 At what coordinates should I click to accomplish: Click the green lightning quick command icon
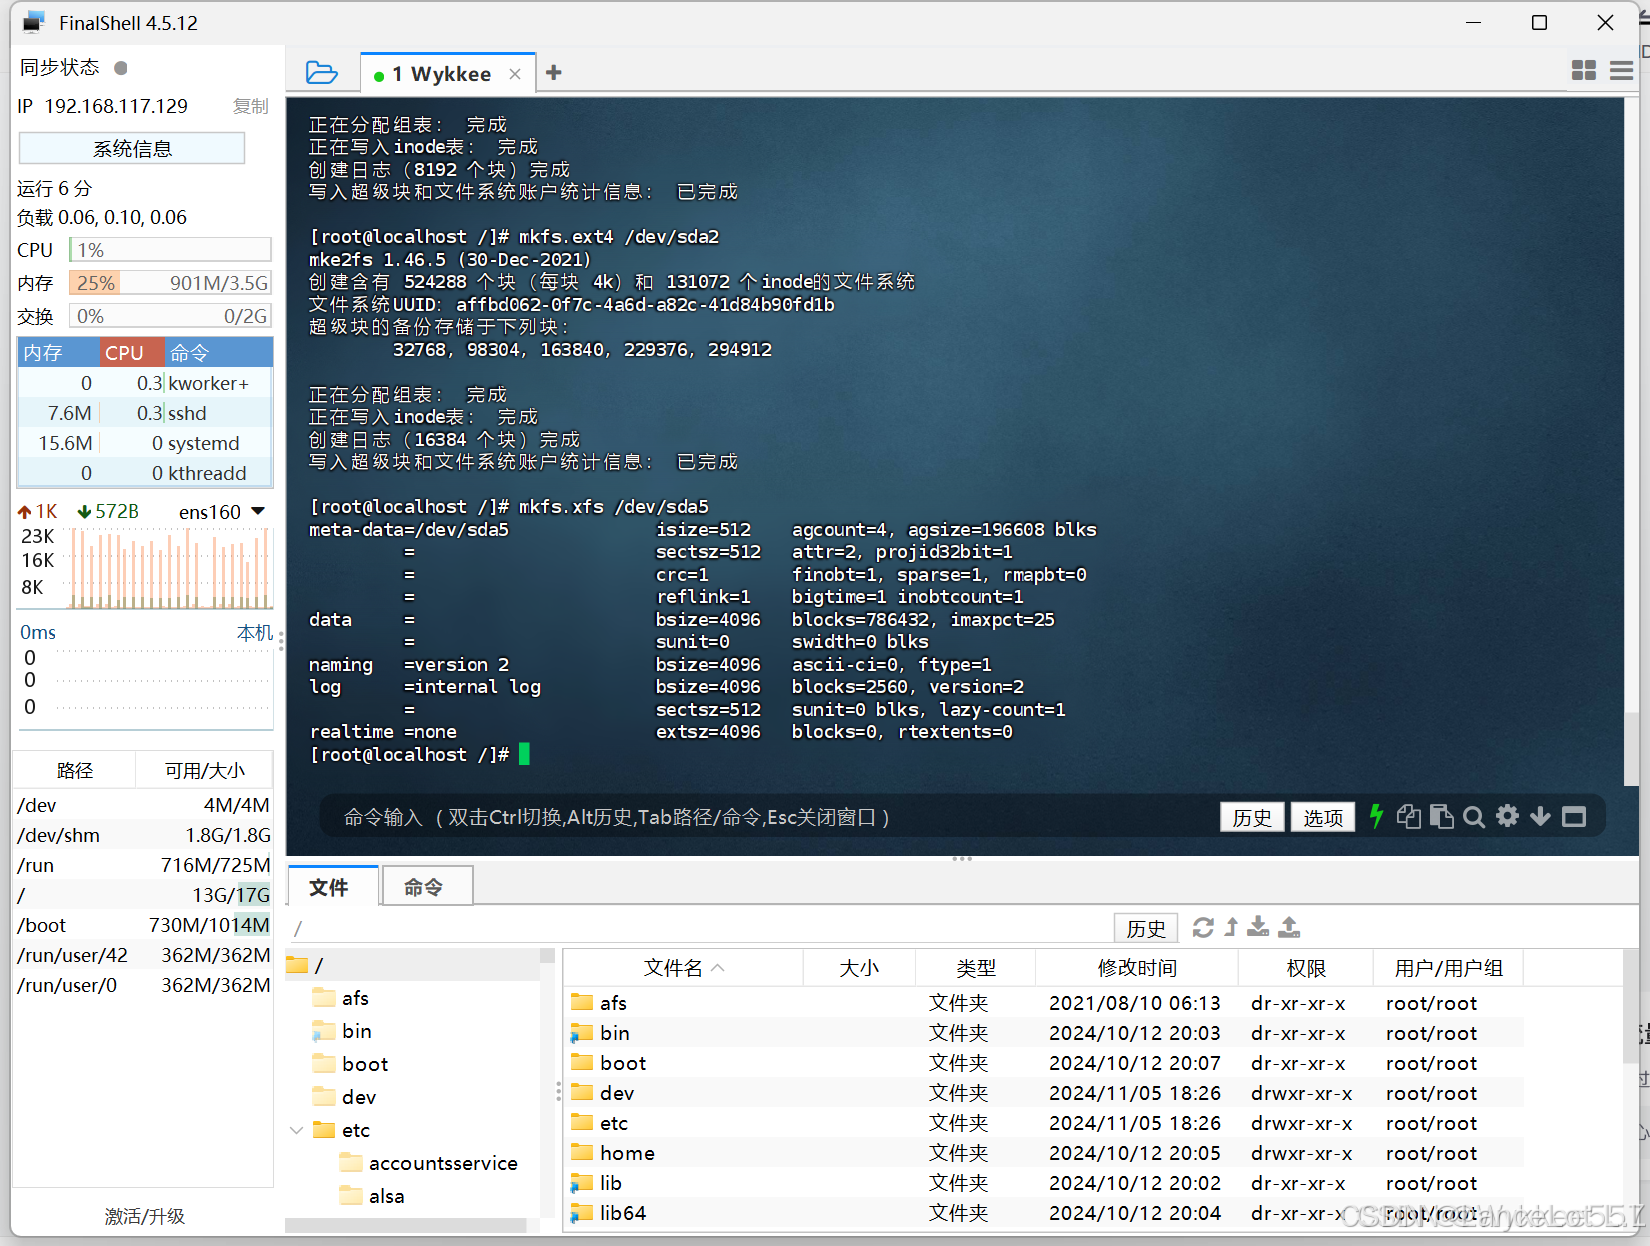coord(1376,816)
